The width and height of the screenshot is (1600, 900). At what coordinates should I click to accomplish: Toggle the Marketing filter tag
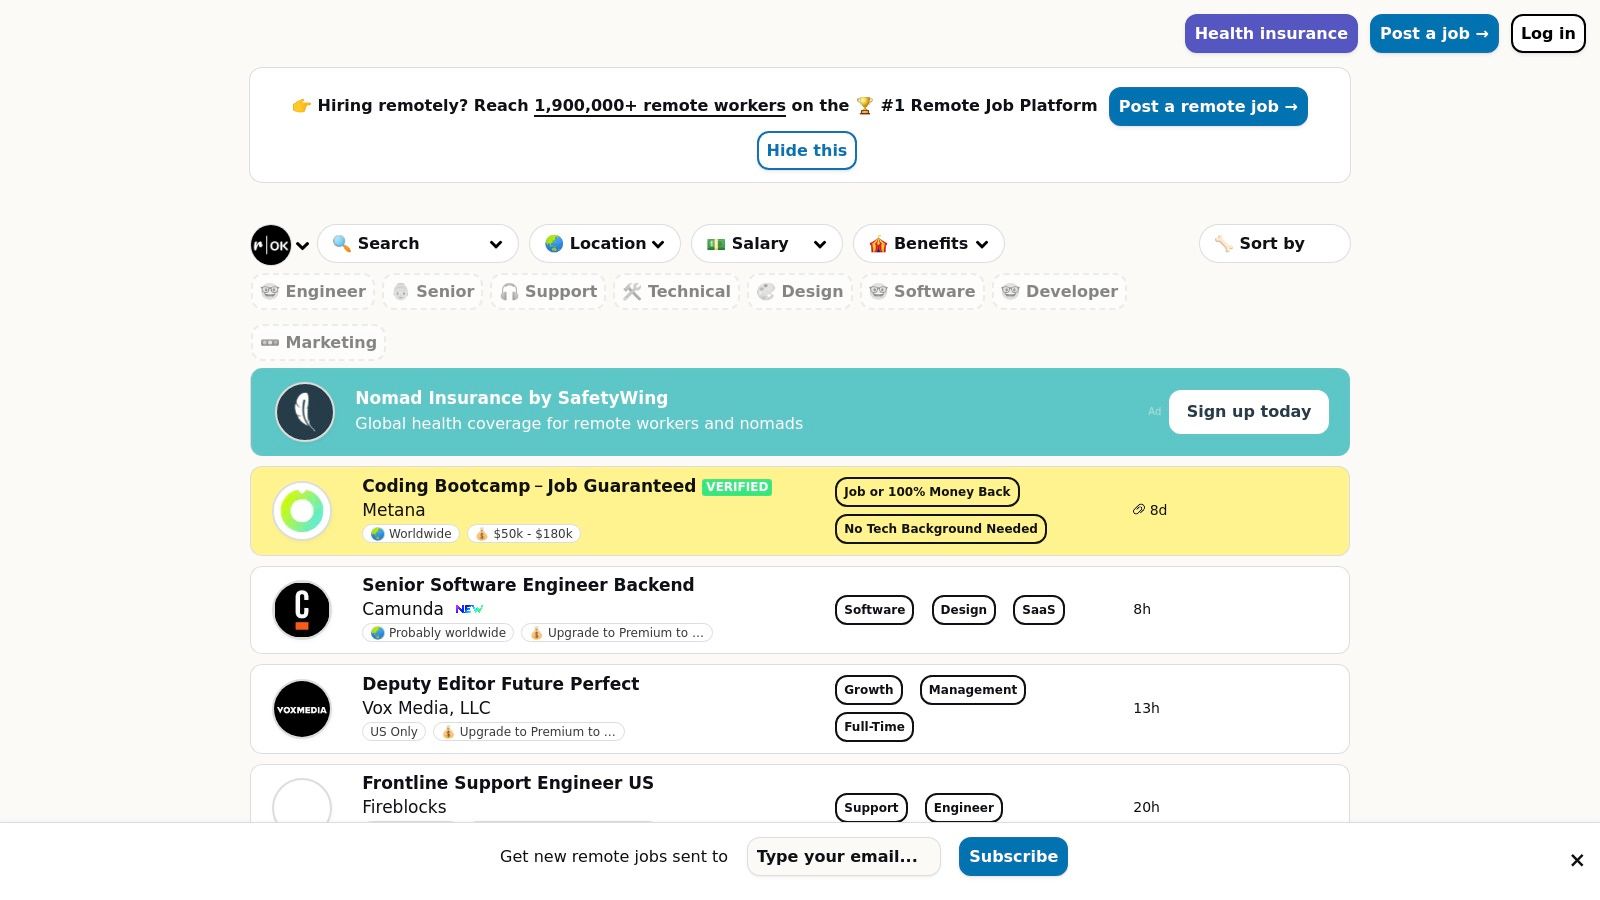coord(318,343)
